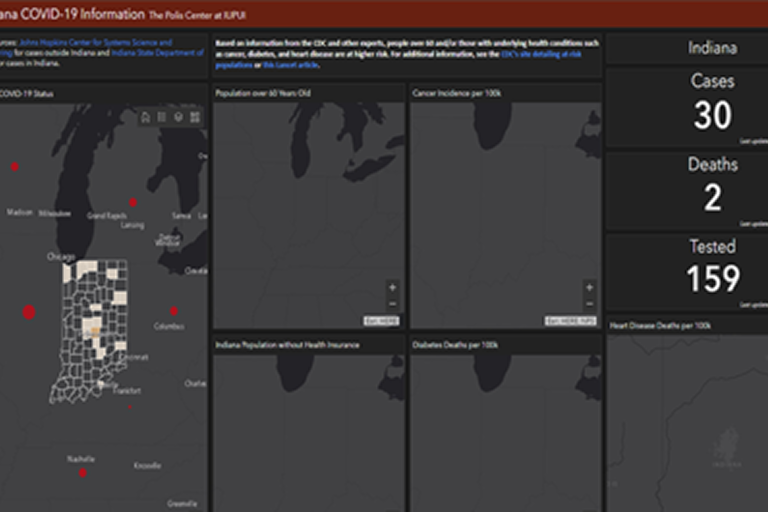
Task: Click the red marker near Columbus
Action: coord(174,311)
